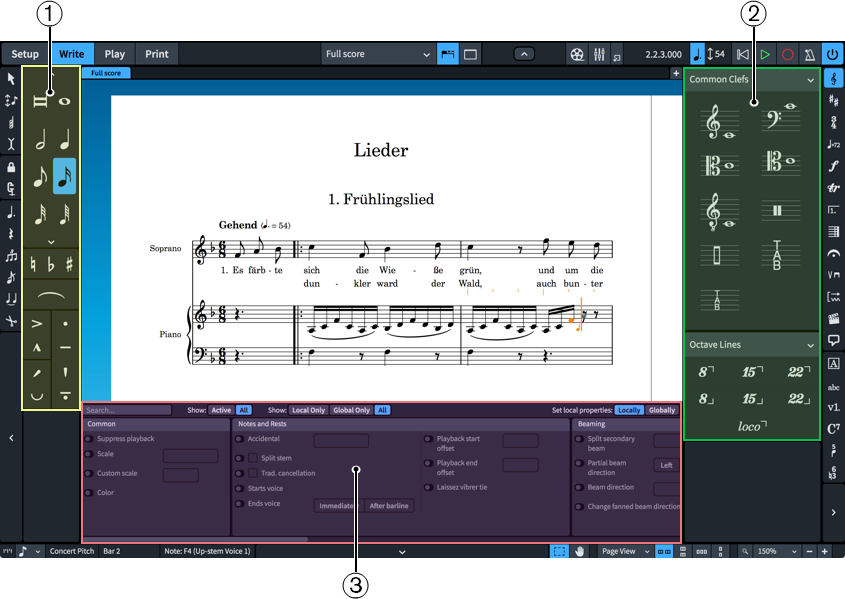Open the Mixer from the toolbar
Image resolution: width=845 pixels, height=599 pixels.
pyautogui.click(x=599, y=54)
